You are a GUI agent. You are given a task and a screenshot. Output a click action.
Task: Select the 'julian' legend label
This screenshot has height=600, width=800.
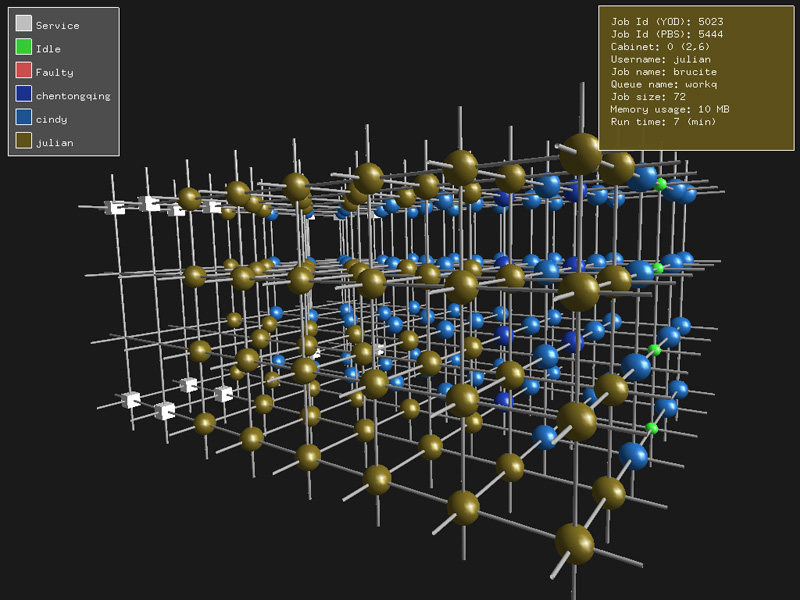click(x=55, y=143)
